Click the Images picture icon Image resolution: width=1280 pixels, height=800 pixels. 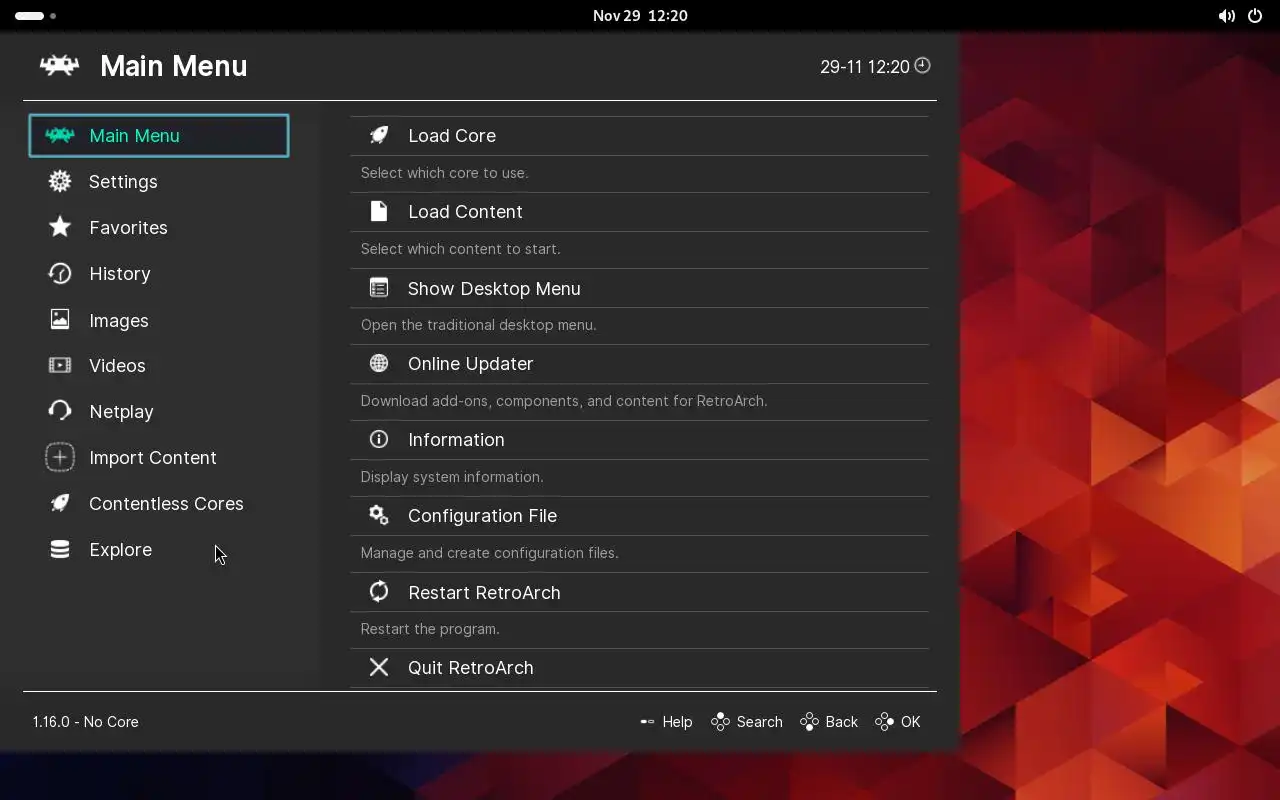[60, 320]
